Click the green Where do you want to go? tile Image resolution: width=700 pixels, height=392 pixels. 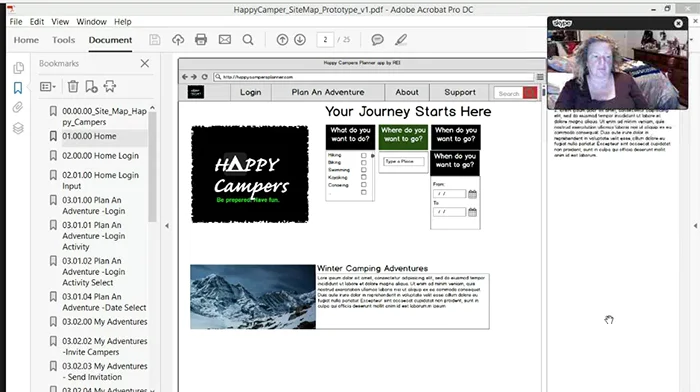pos(403,137)
